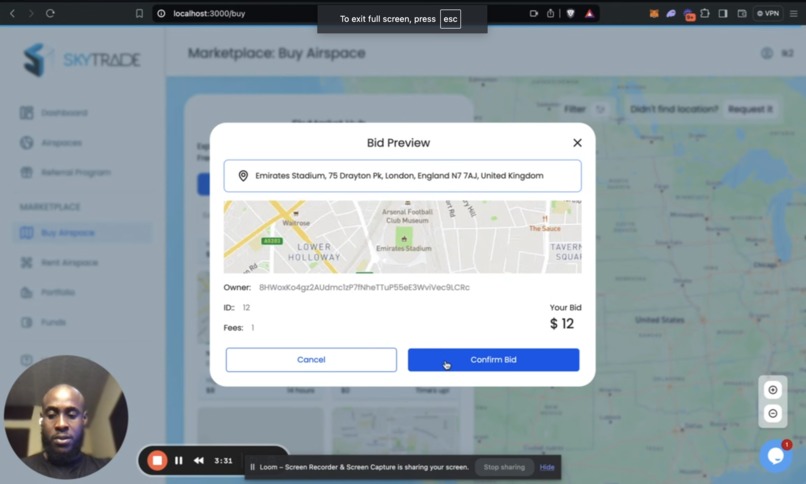
Task: Click the VPN button
Action: [x=768, y=13]
